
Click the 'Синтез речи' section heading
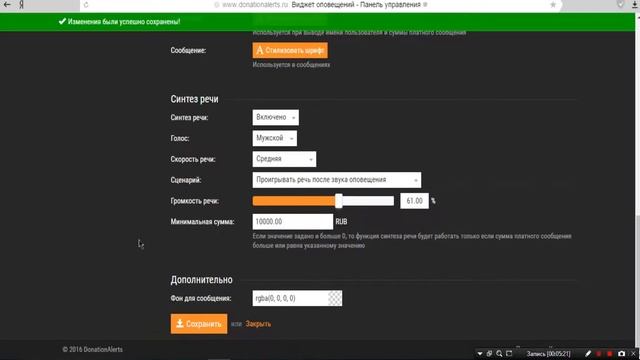pos(194,99)
